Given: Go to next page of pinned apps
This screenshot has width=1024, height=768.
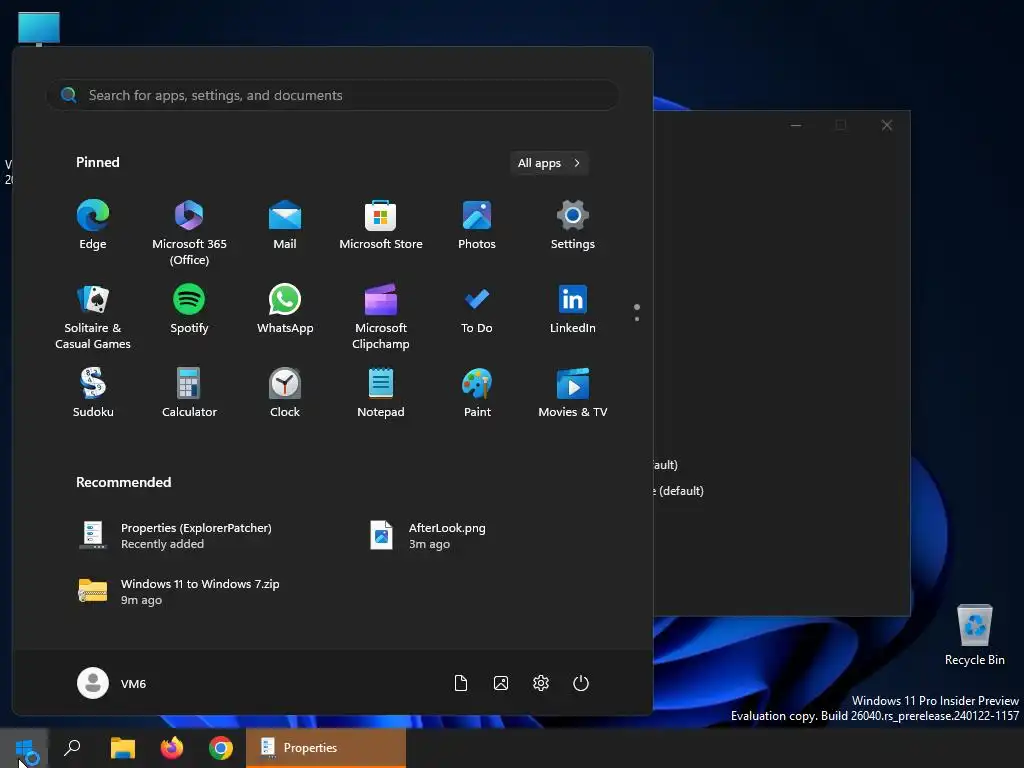Looking at the screenshot, I should 637,319.
